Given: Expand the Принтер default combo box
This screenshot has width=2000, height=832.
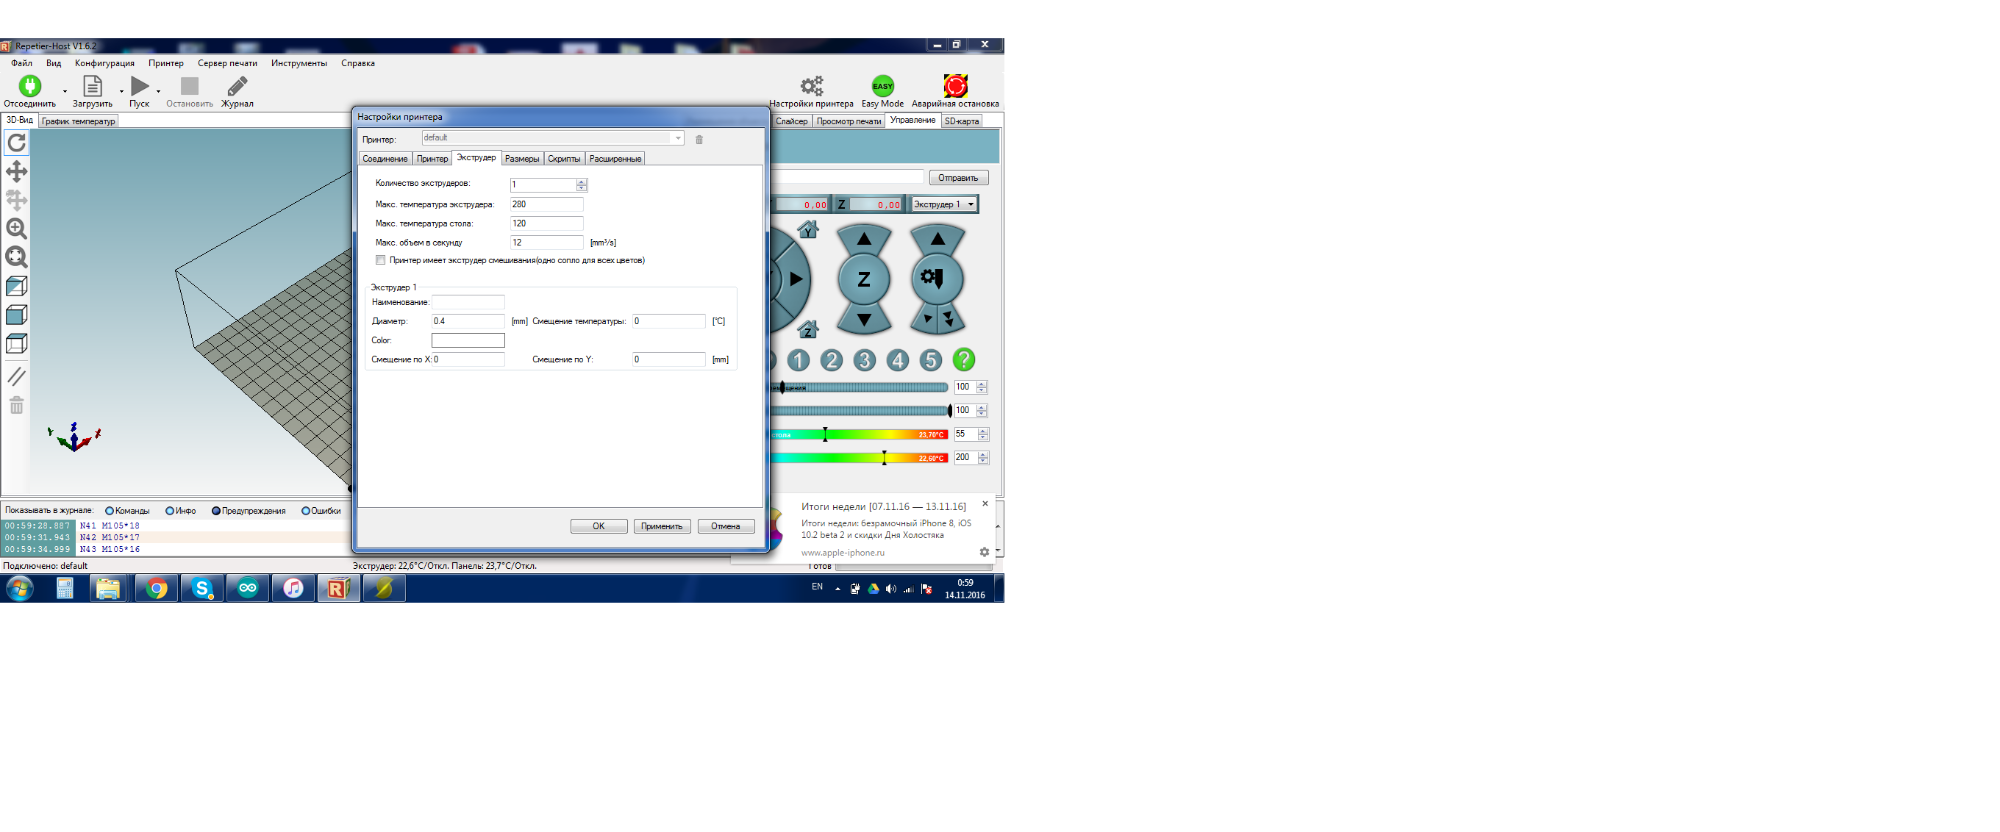Looking at the screenshot, I should [677, 139].
